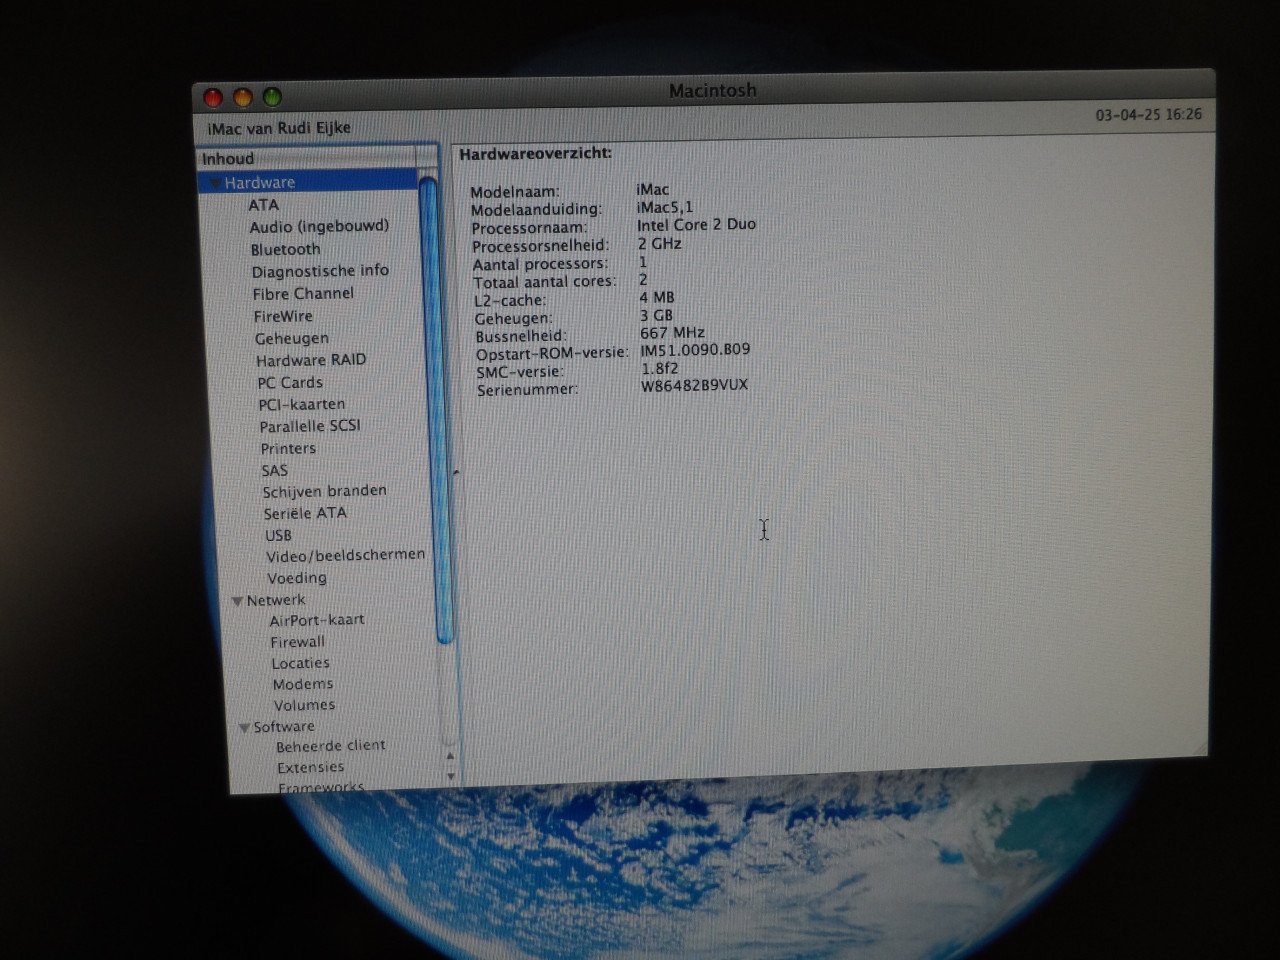Click the L2-cache value 4 MB
The image size is (1280, 960).
point(656,297)
